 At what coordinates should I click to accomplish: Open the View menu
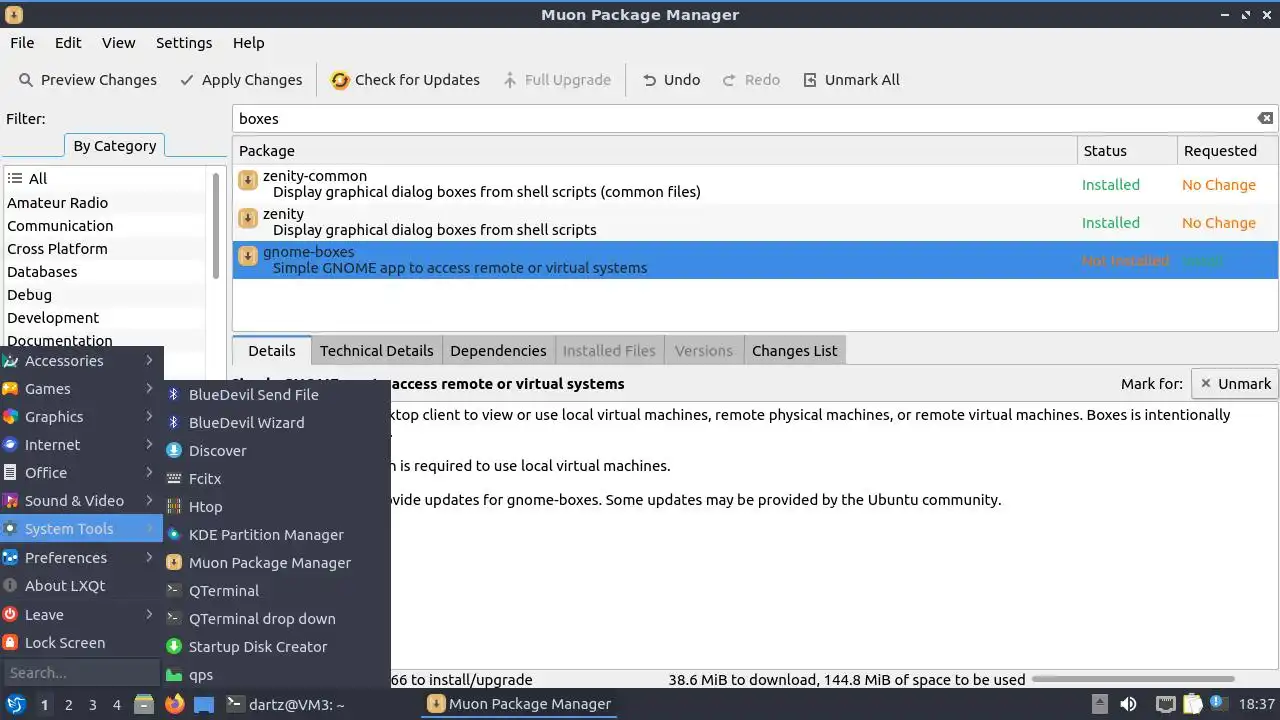point(118,43)
